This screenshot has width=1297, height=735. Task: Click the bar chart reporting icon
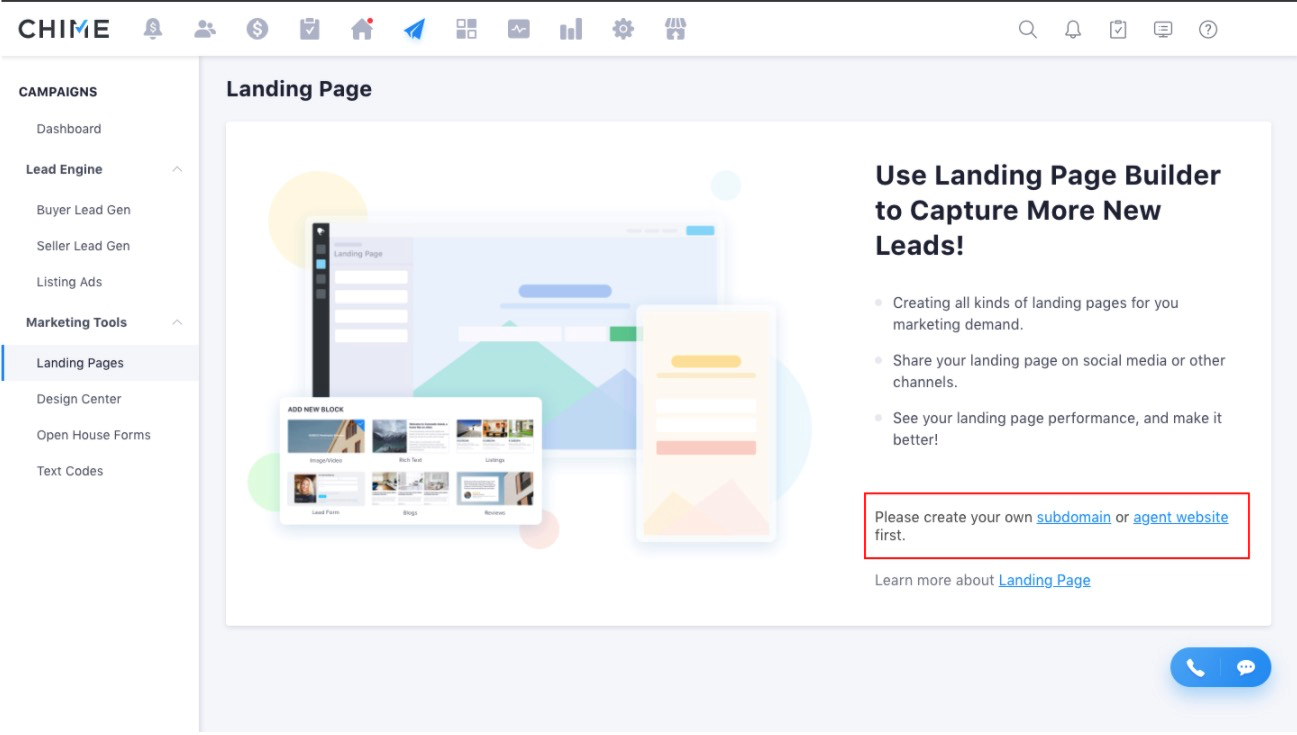coord(571,29)
